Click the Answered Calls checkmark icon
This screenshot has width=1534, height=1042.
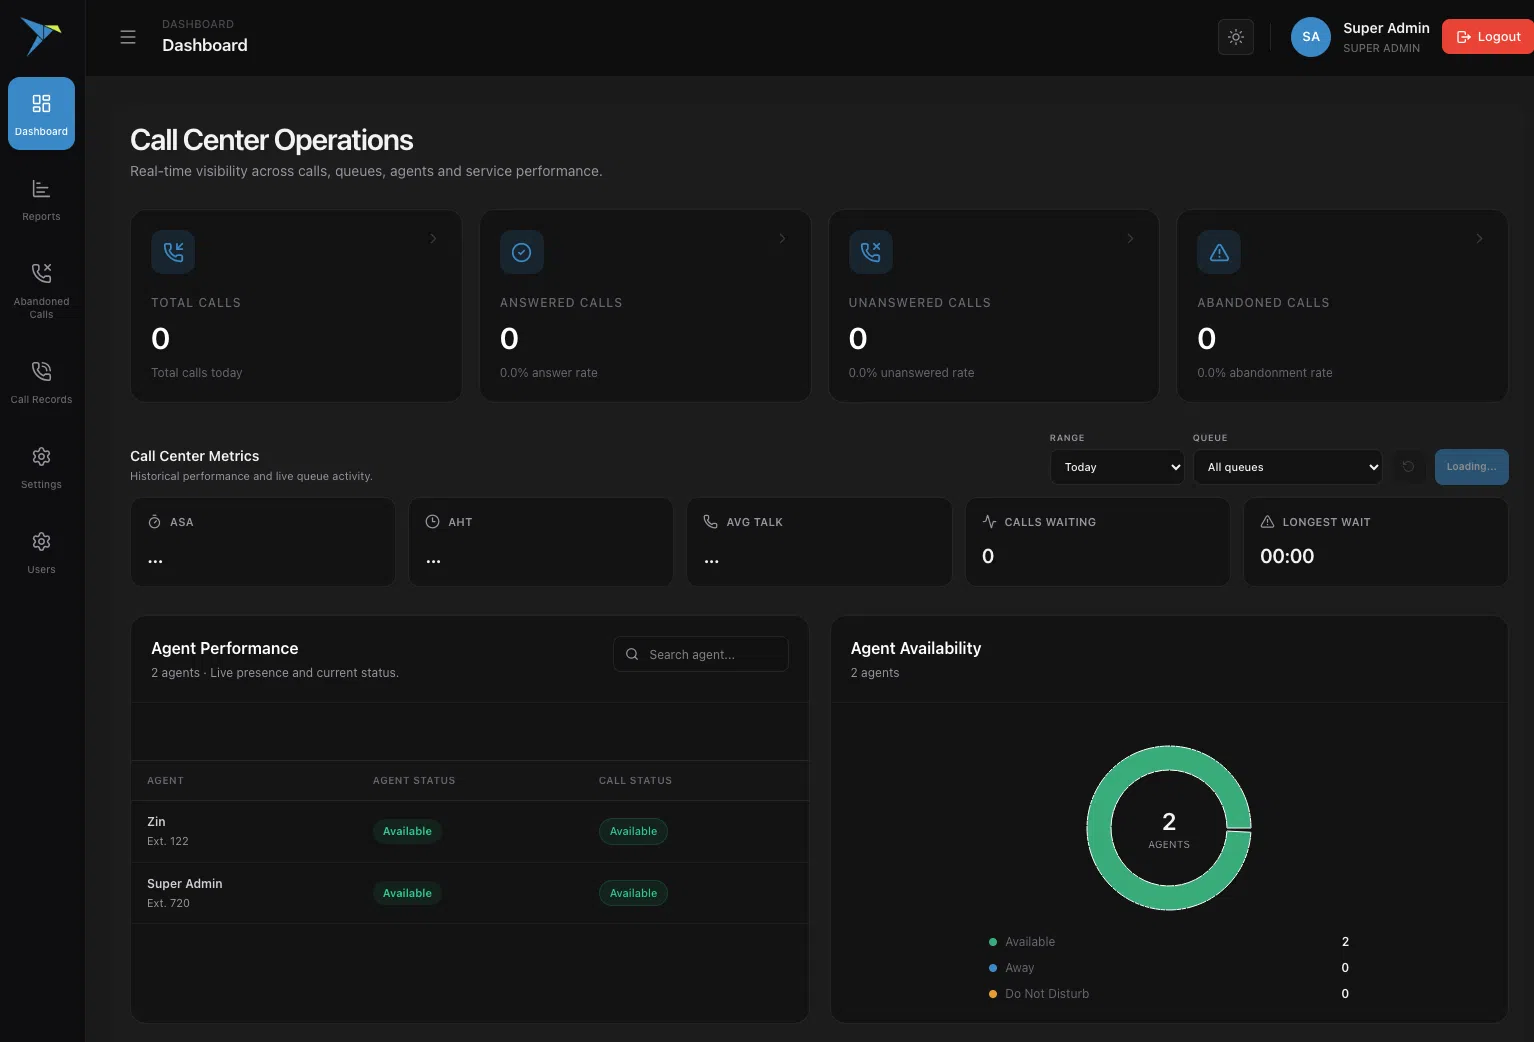pyautogui.click(x=522, y=252)
